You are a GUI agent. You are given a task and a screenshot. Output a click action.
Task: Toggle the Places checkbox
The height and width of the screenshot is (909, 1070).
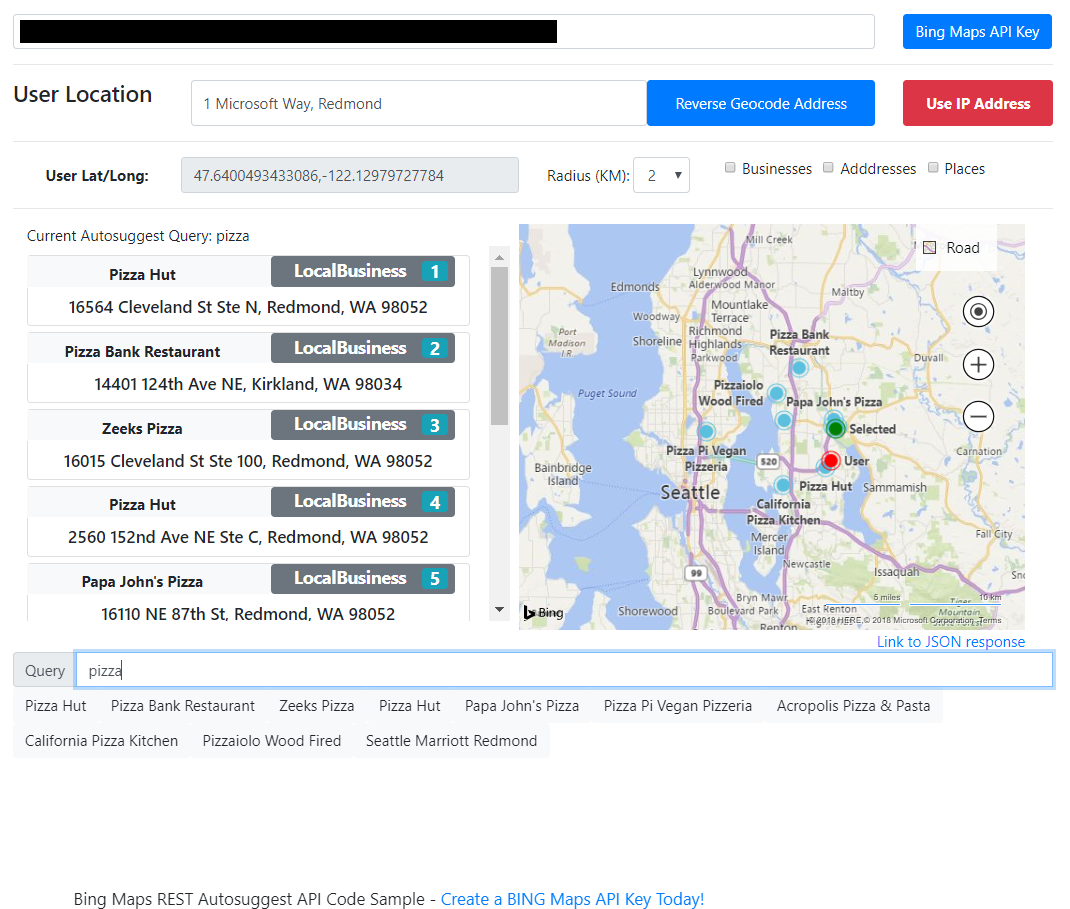pyautogui.click(x=933, y=168)
